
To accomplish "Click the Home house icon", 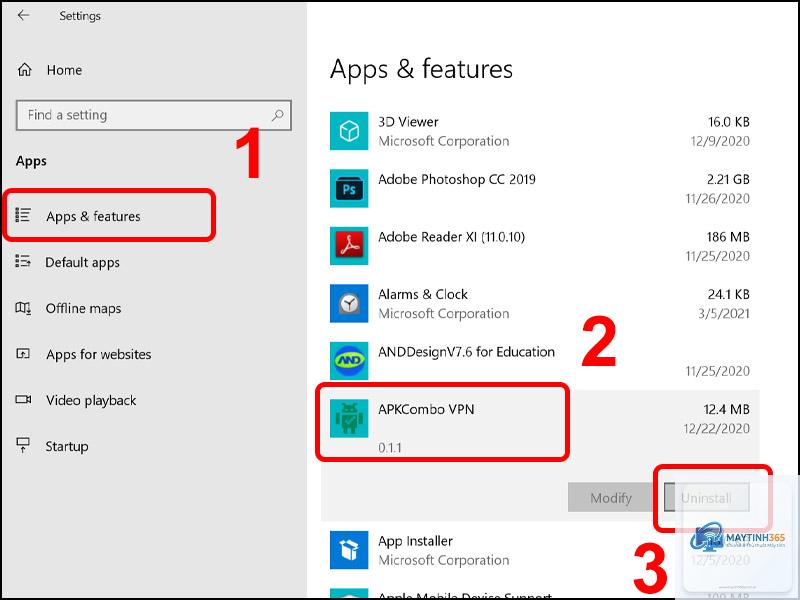I will pos(24,69).
